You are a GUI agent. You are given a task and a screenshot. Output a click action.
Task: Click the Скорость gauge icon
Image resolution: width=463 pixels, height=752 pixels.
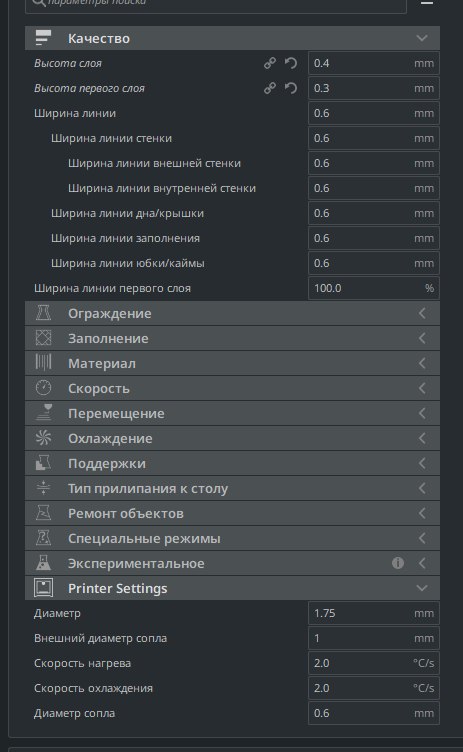pos(43,388)
